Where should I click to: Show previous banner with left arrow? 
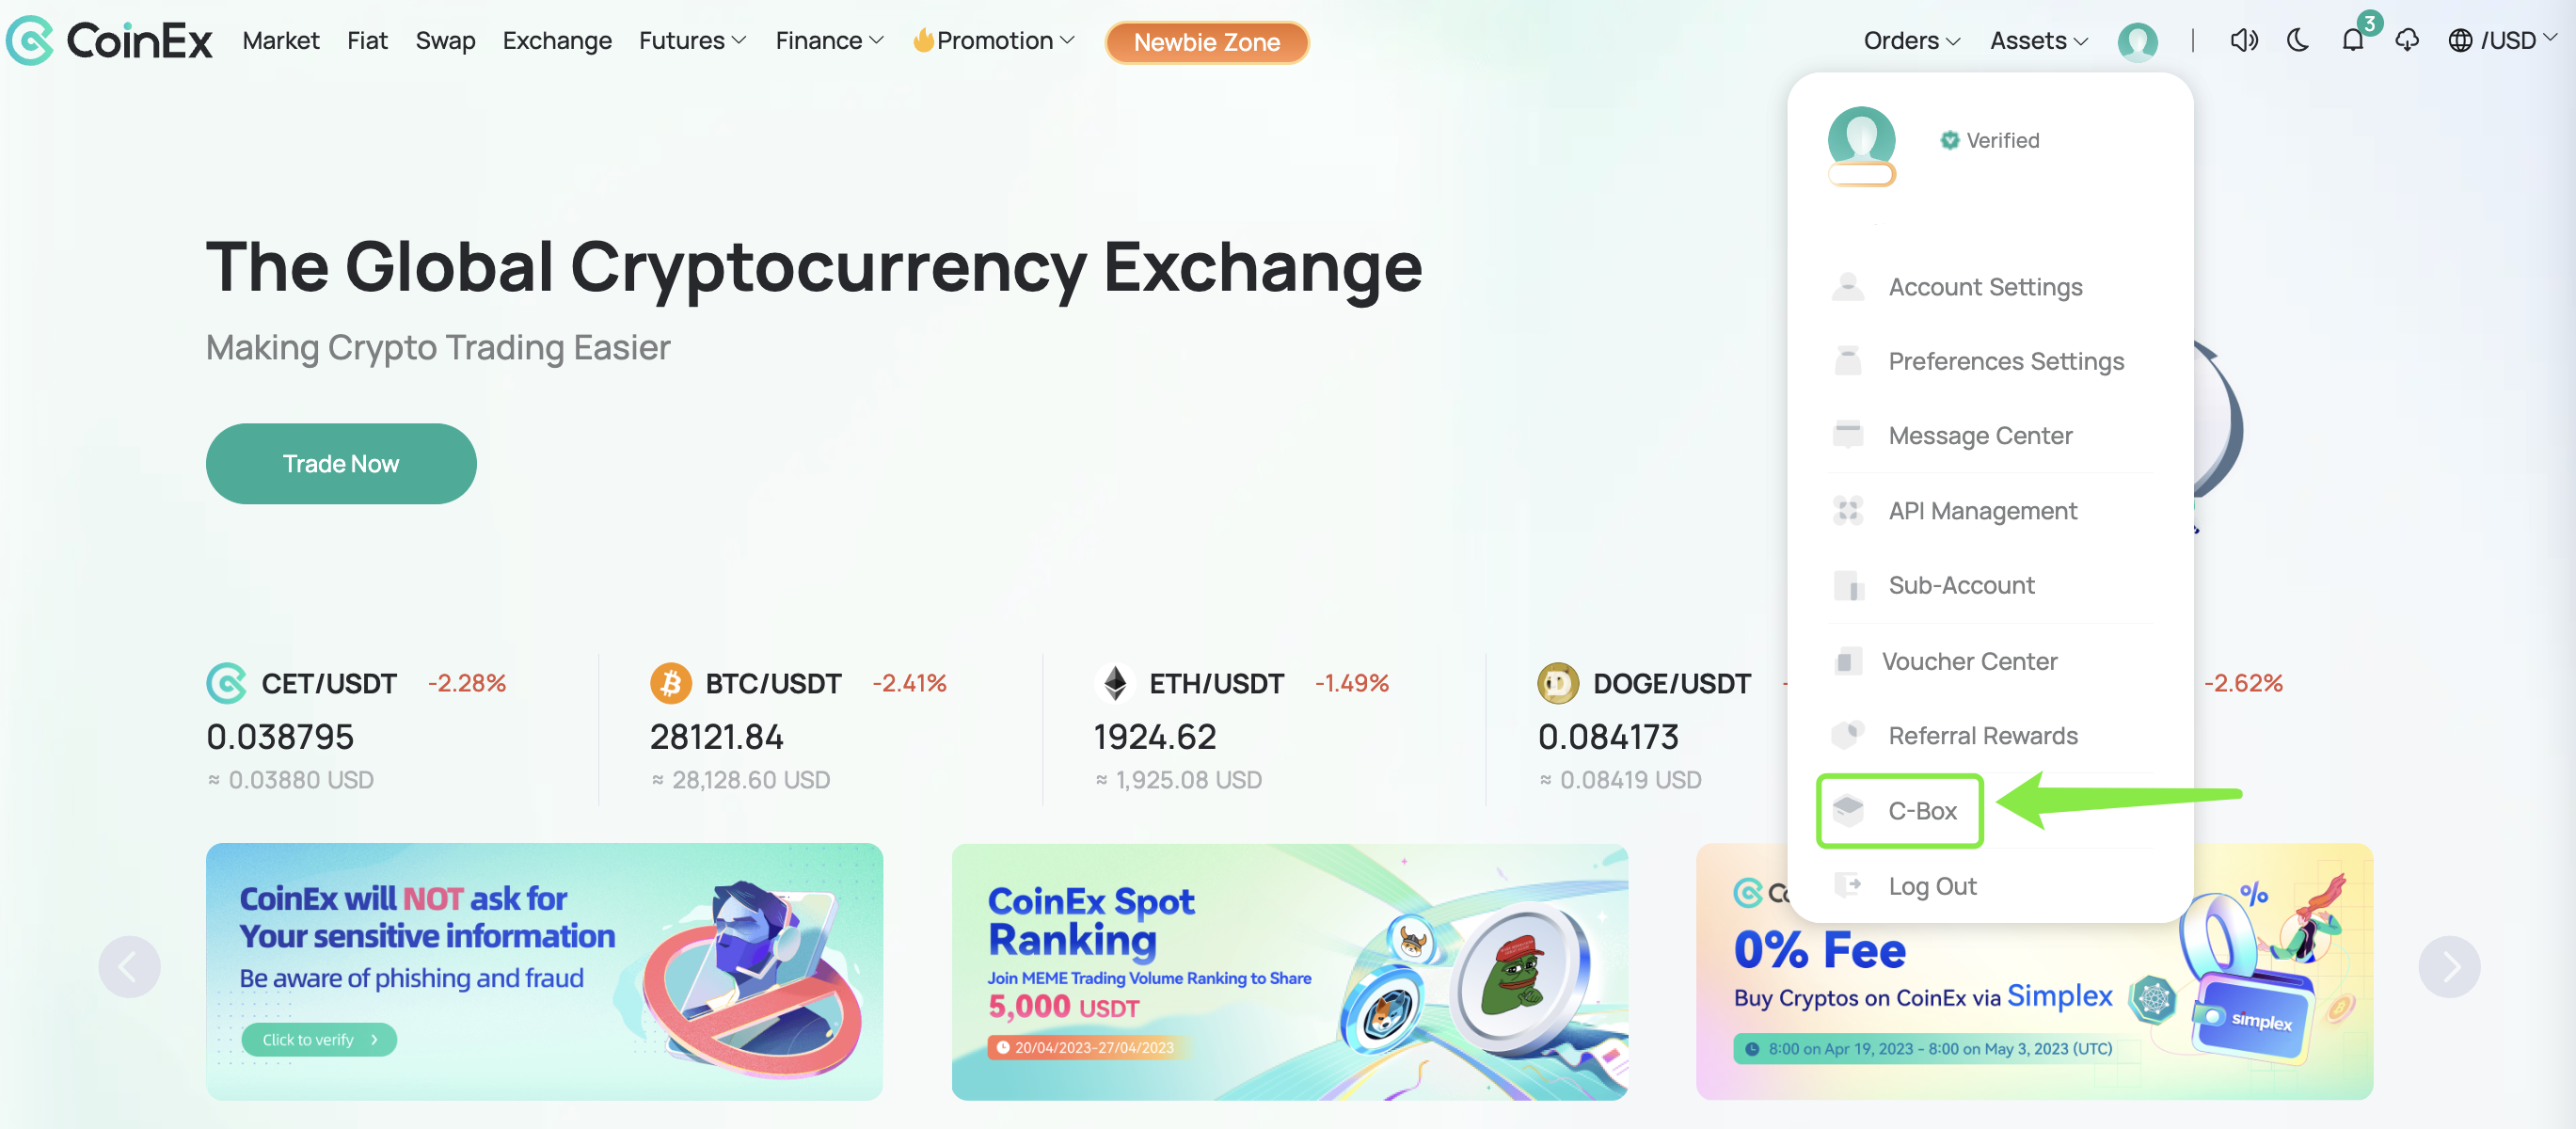click(129, 966)
